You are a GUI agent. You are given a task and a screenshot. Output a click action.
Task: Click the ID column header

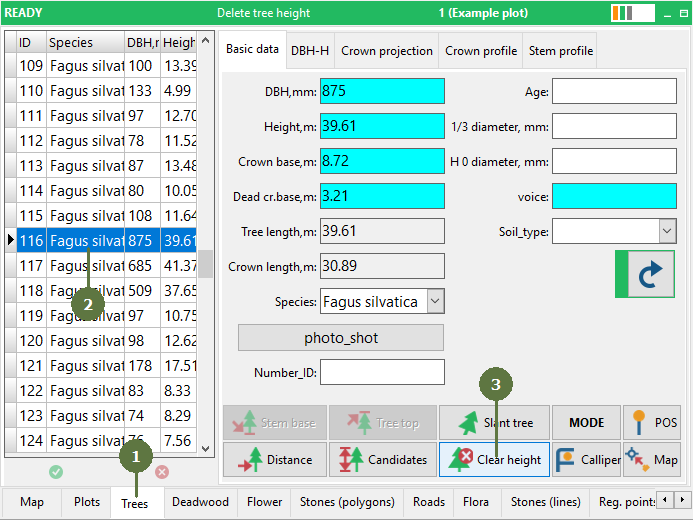point(31,42)
